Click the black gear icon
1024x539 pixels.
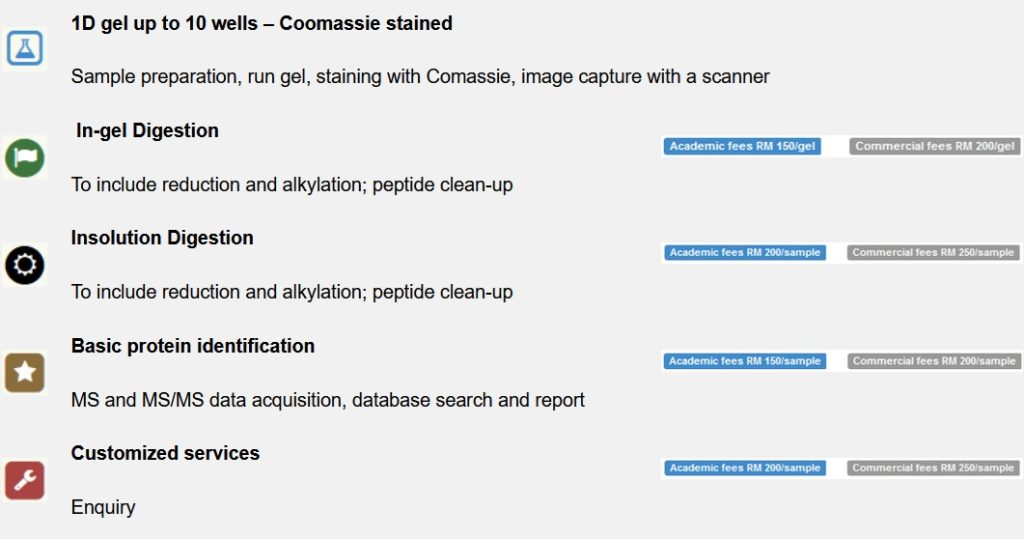24,265
